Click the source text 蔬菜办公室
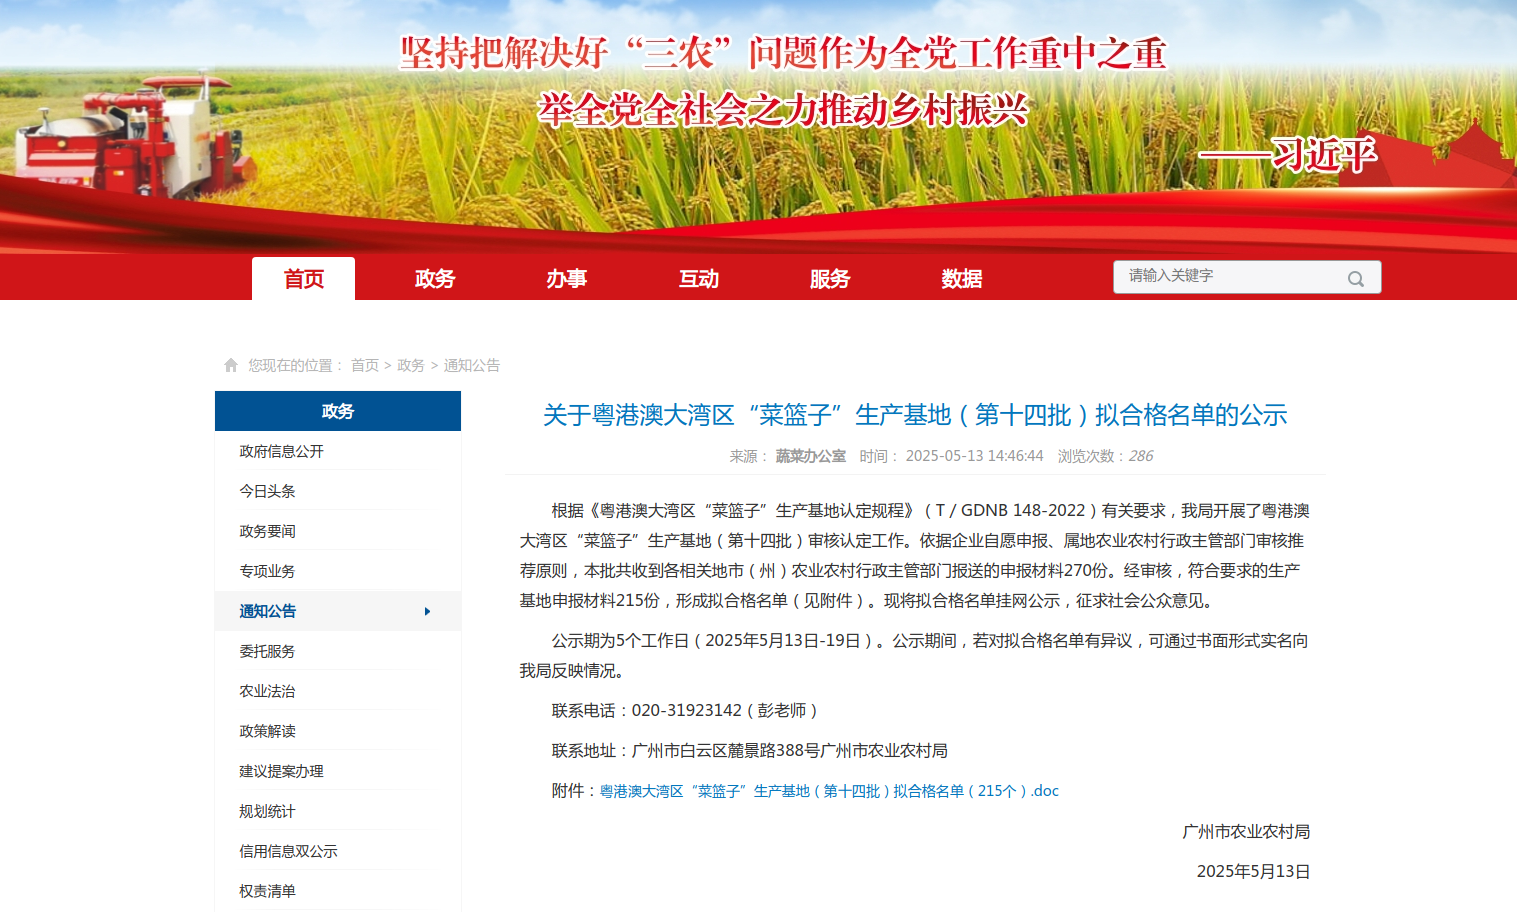Viewport: 1517px width, 912px height. tap(811, 456)
